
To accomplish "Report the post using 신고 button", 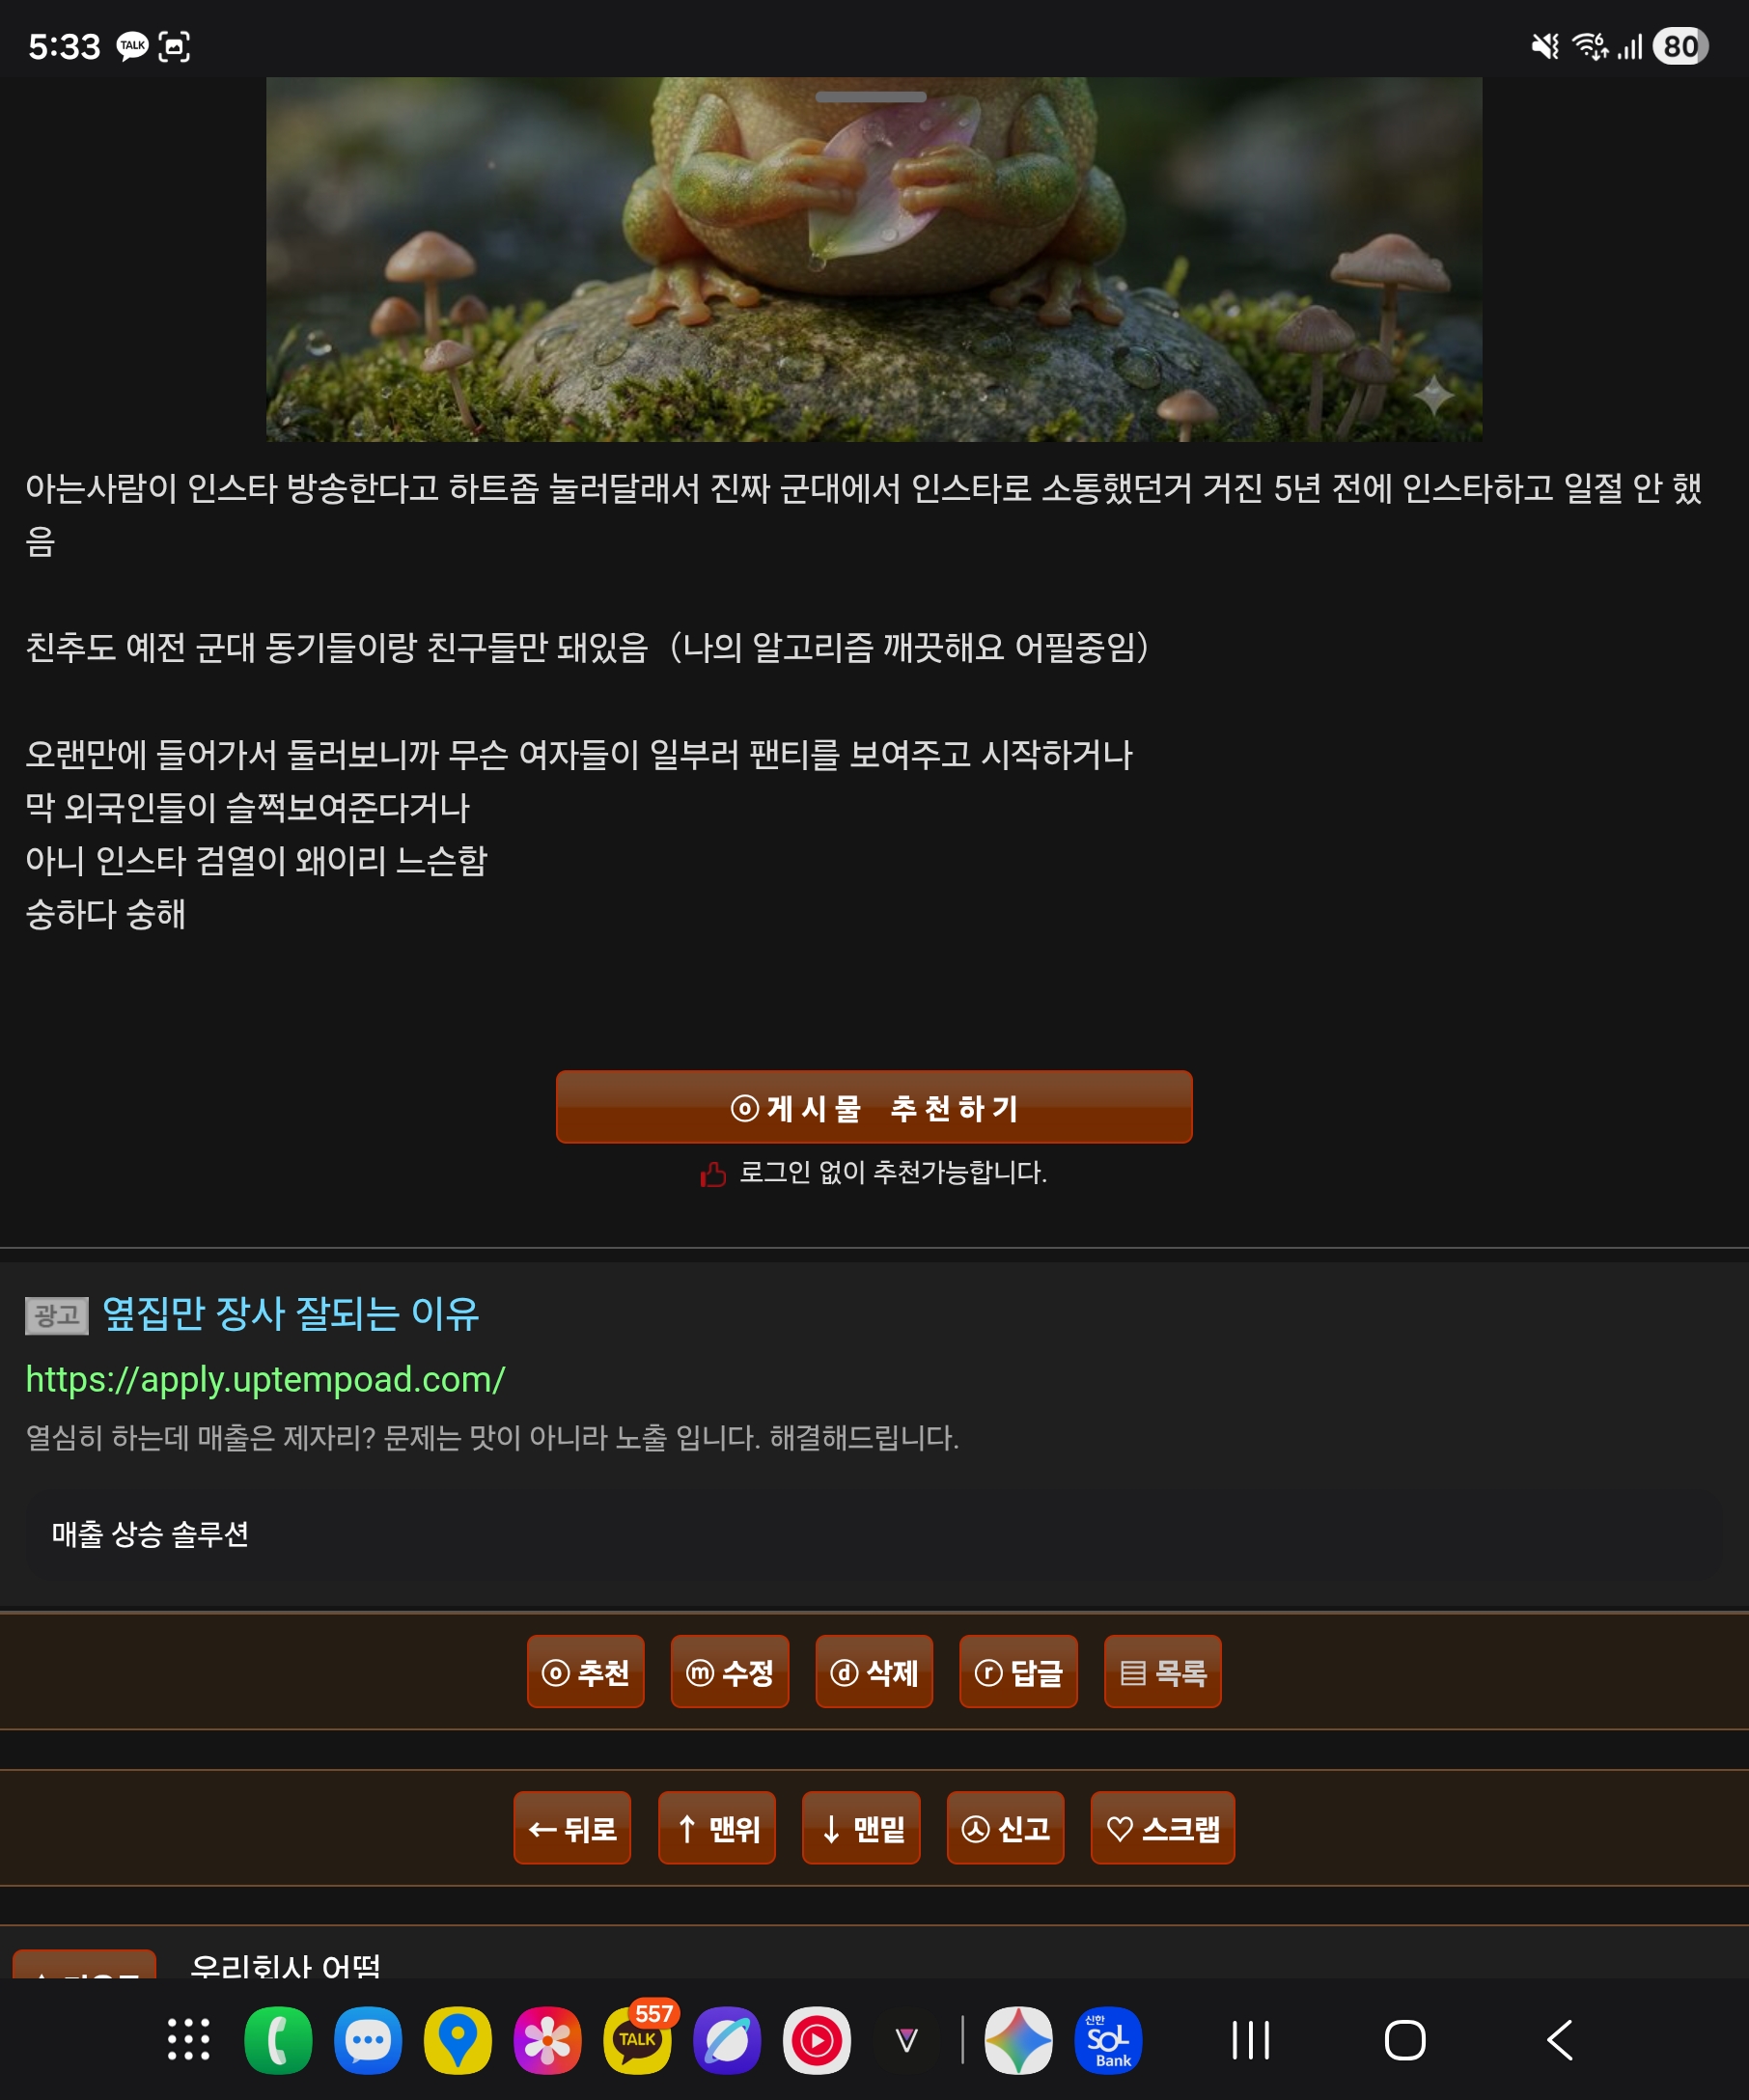I will coord(1005,1828).
